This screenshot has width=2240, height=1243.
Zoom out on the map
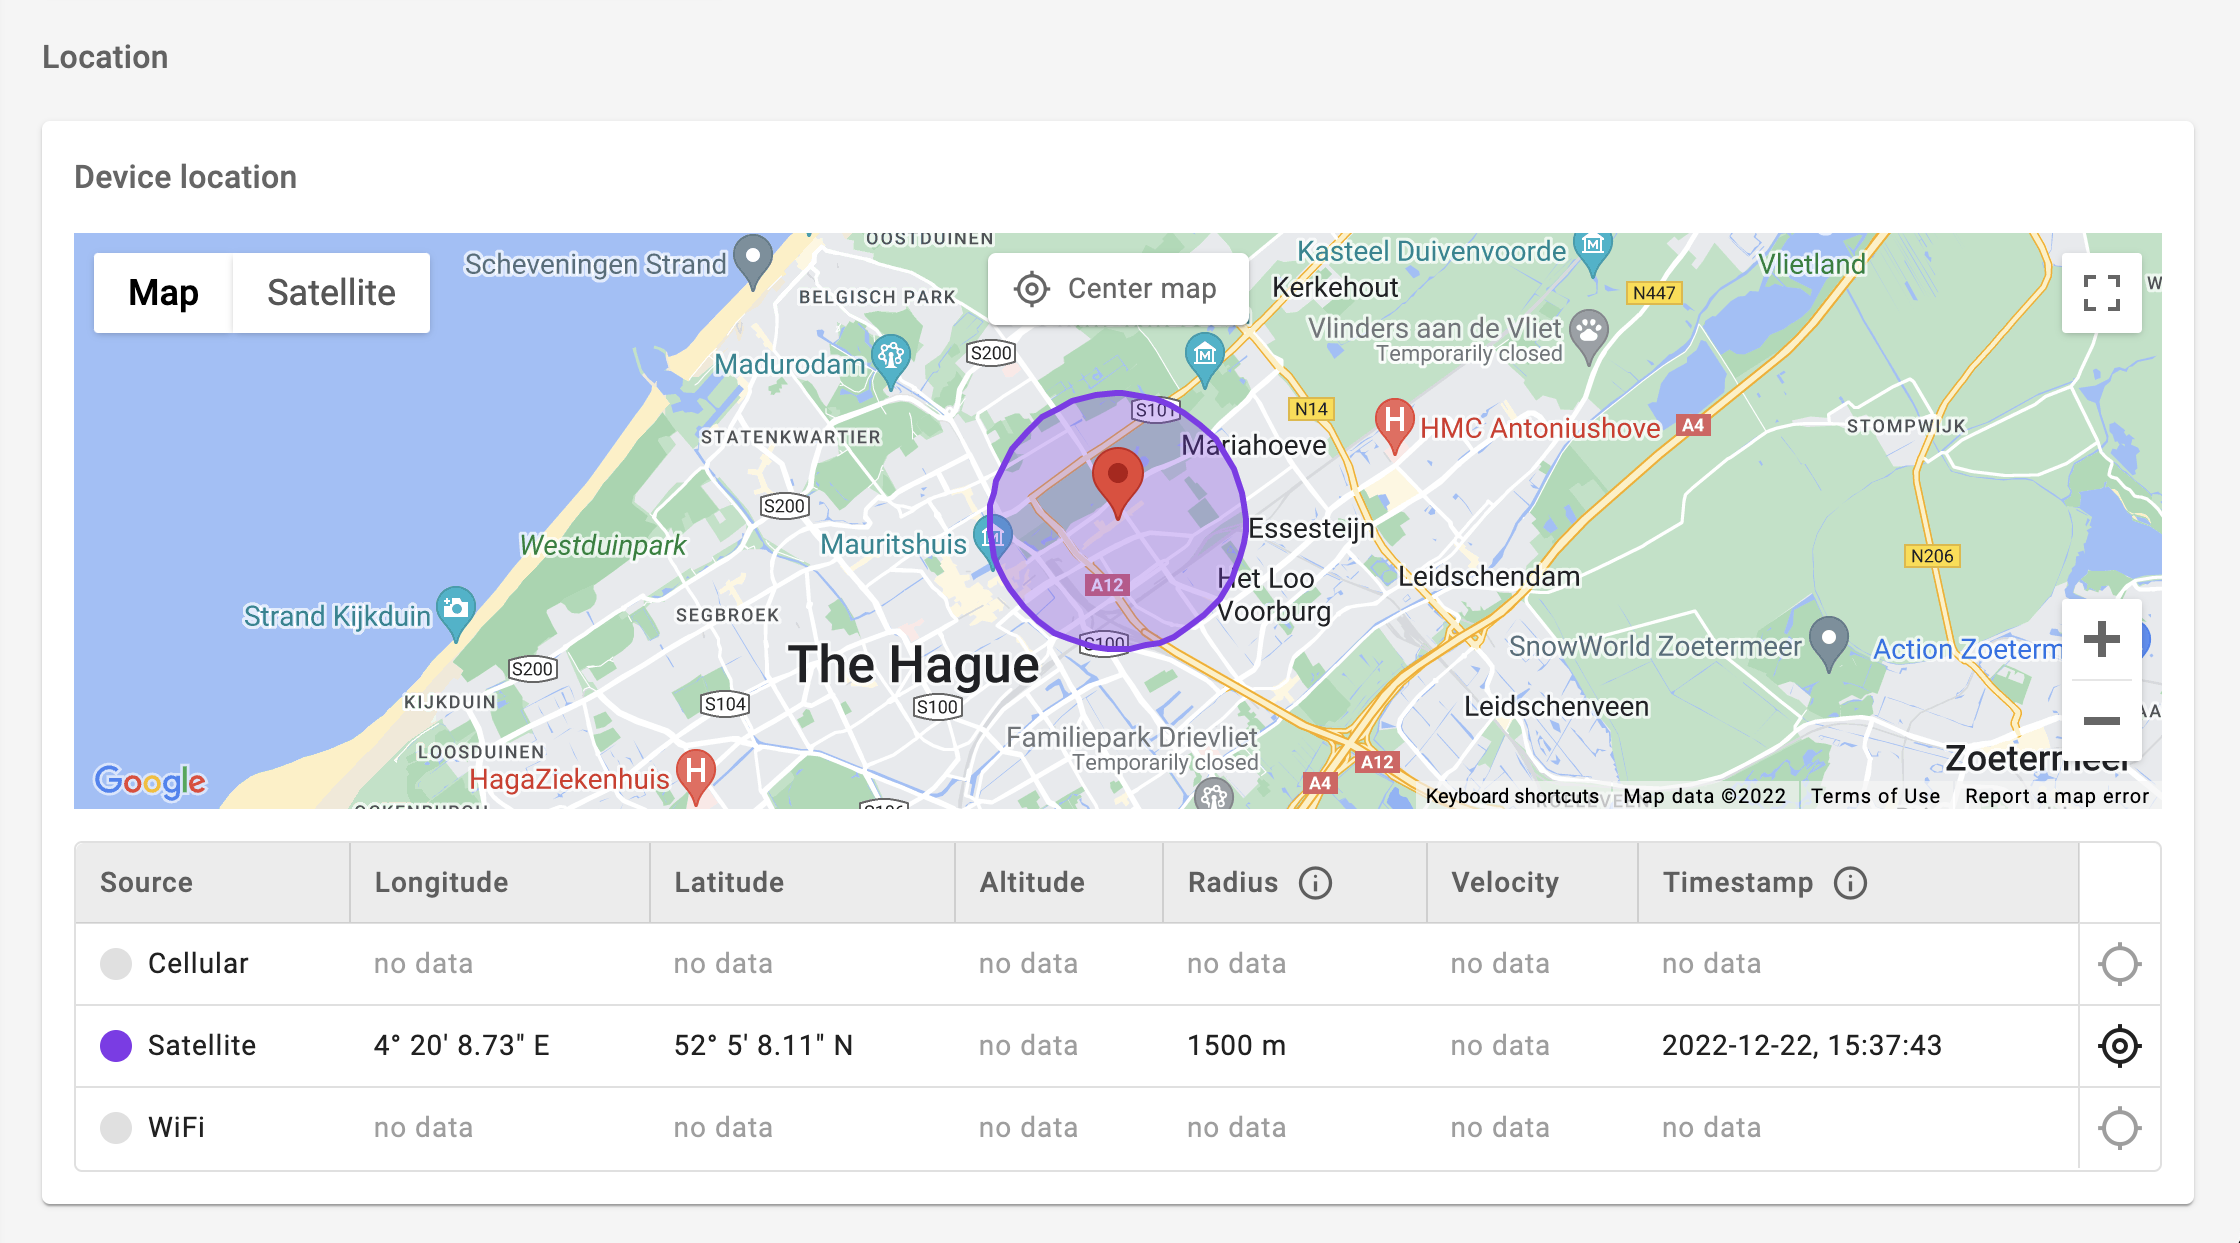click(2101, 721)
